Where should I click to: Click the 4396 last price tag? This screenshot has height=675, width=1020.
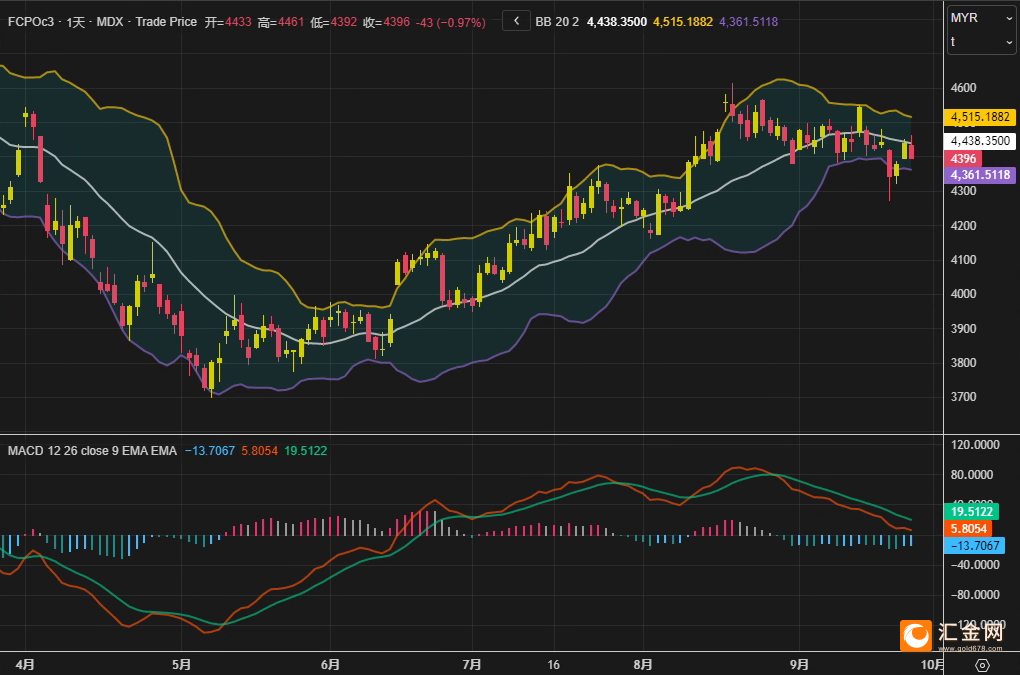[x=963, y=159]
